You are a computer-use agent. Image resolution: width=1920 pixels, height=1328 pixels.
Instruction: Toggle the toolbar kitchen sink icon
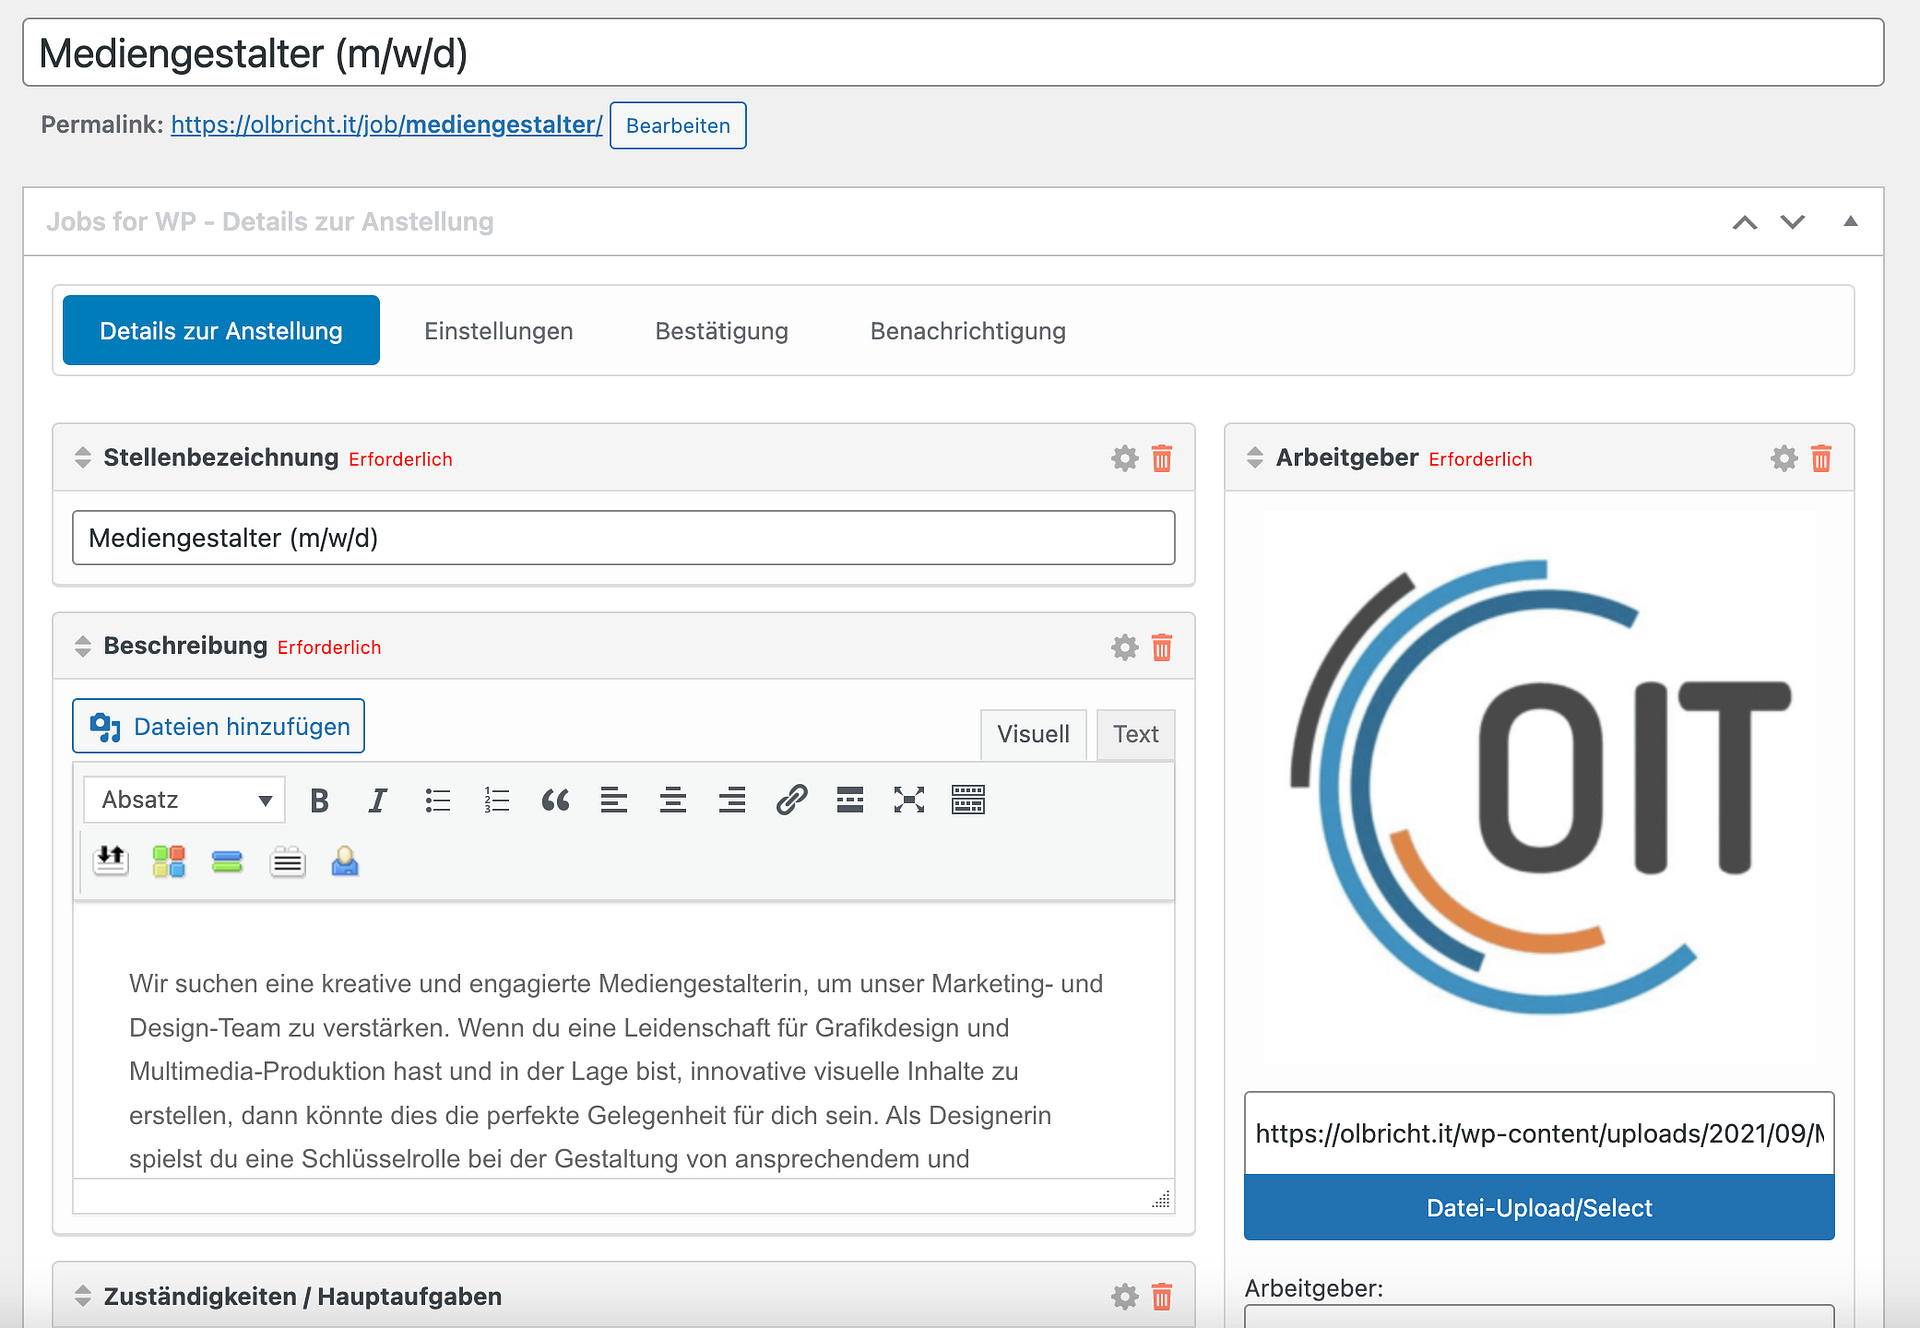[x=968, y=800]
